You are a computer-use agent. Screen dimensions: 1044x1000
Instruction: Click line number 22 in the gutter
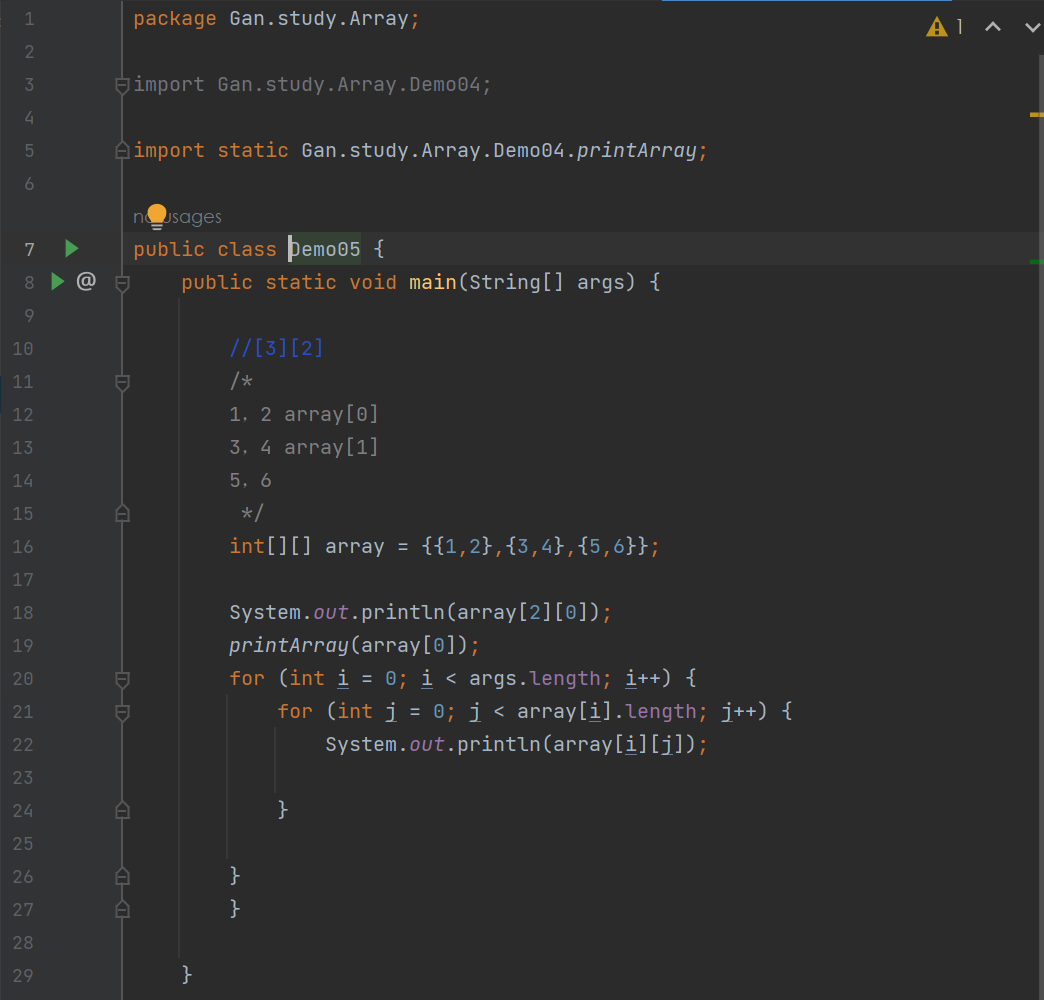point(23,744)
